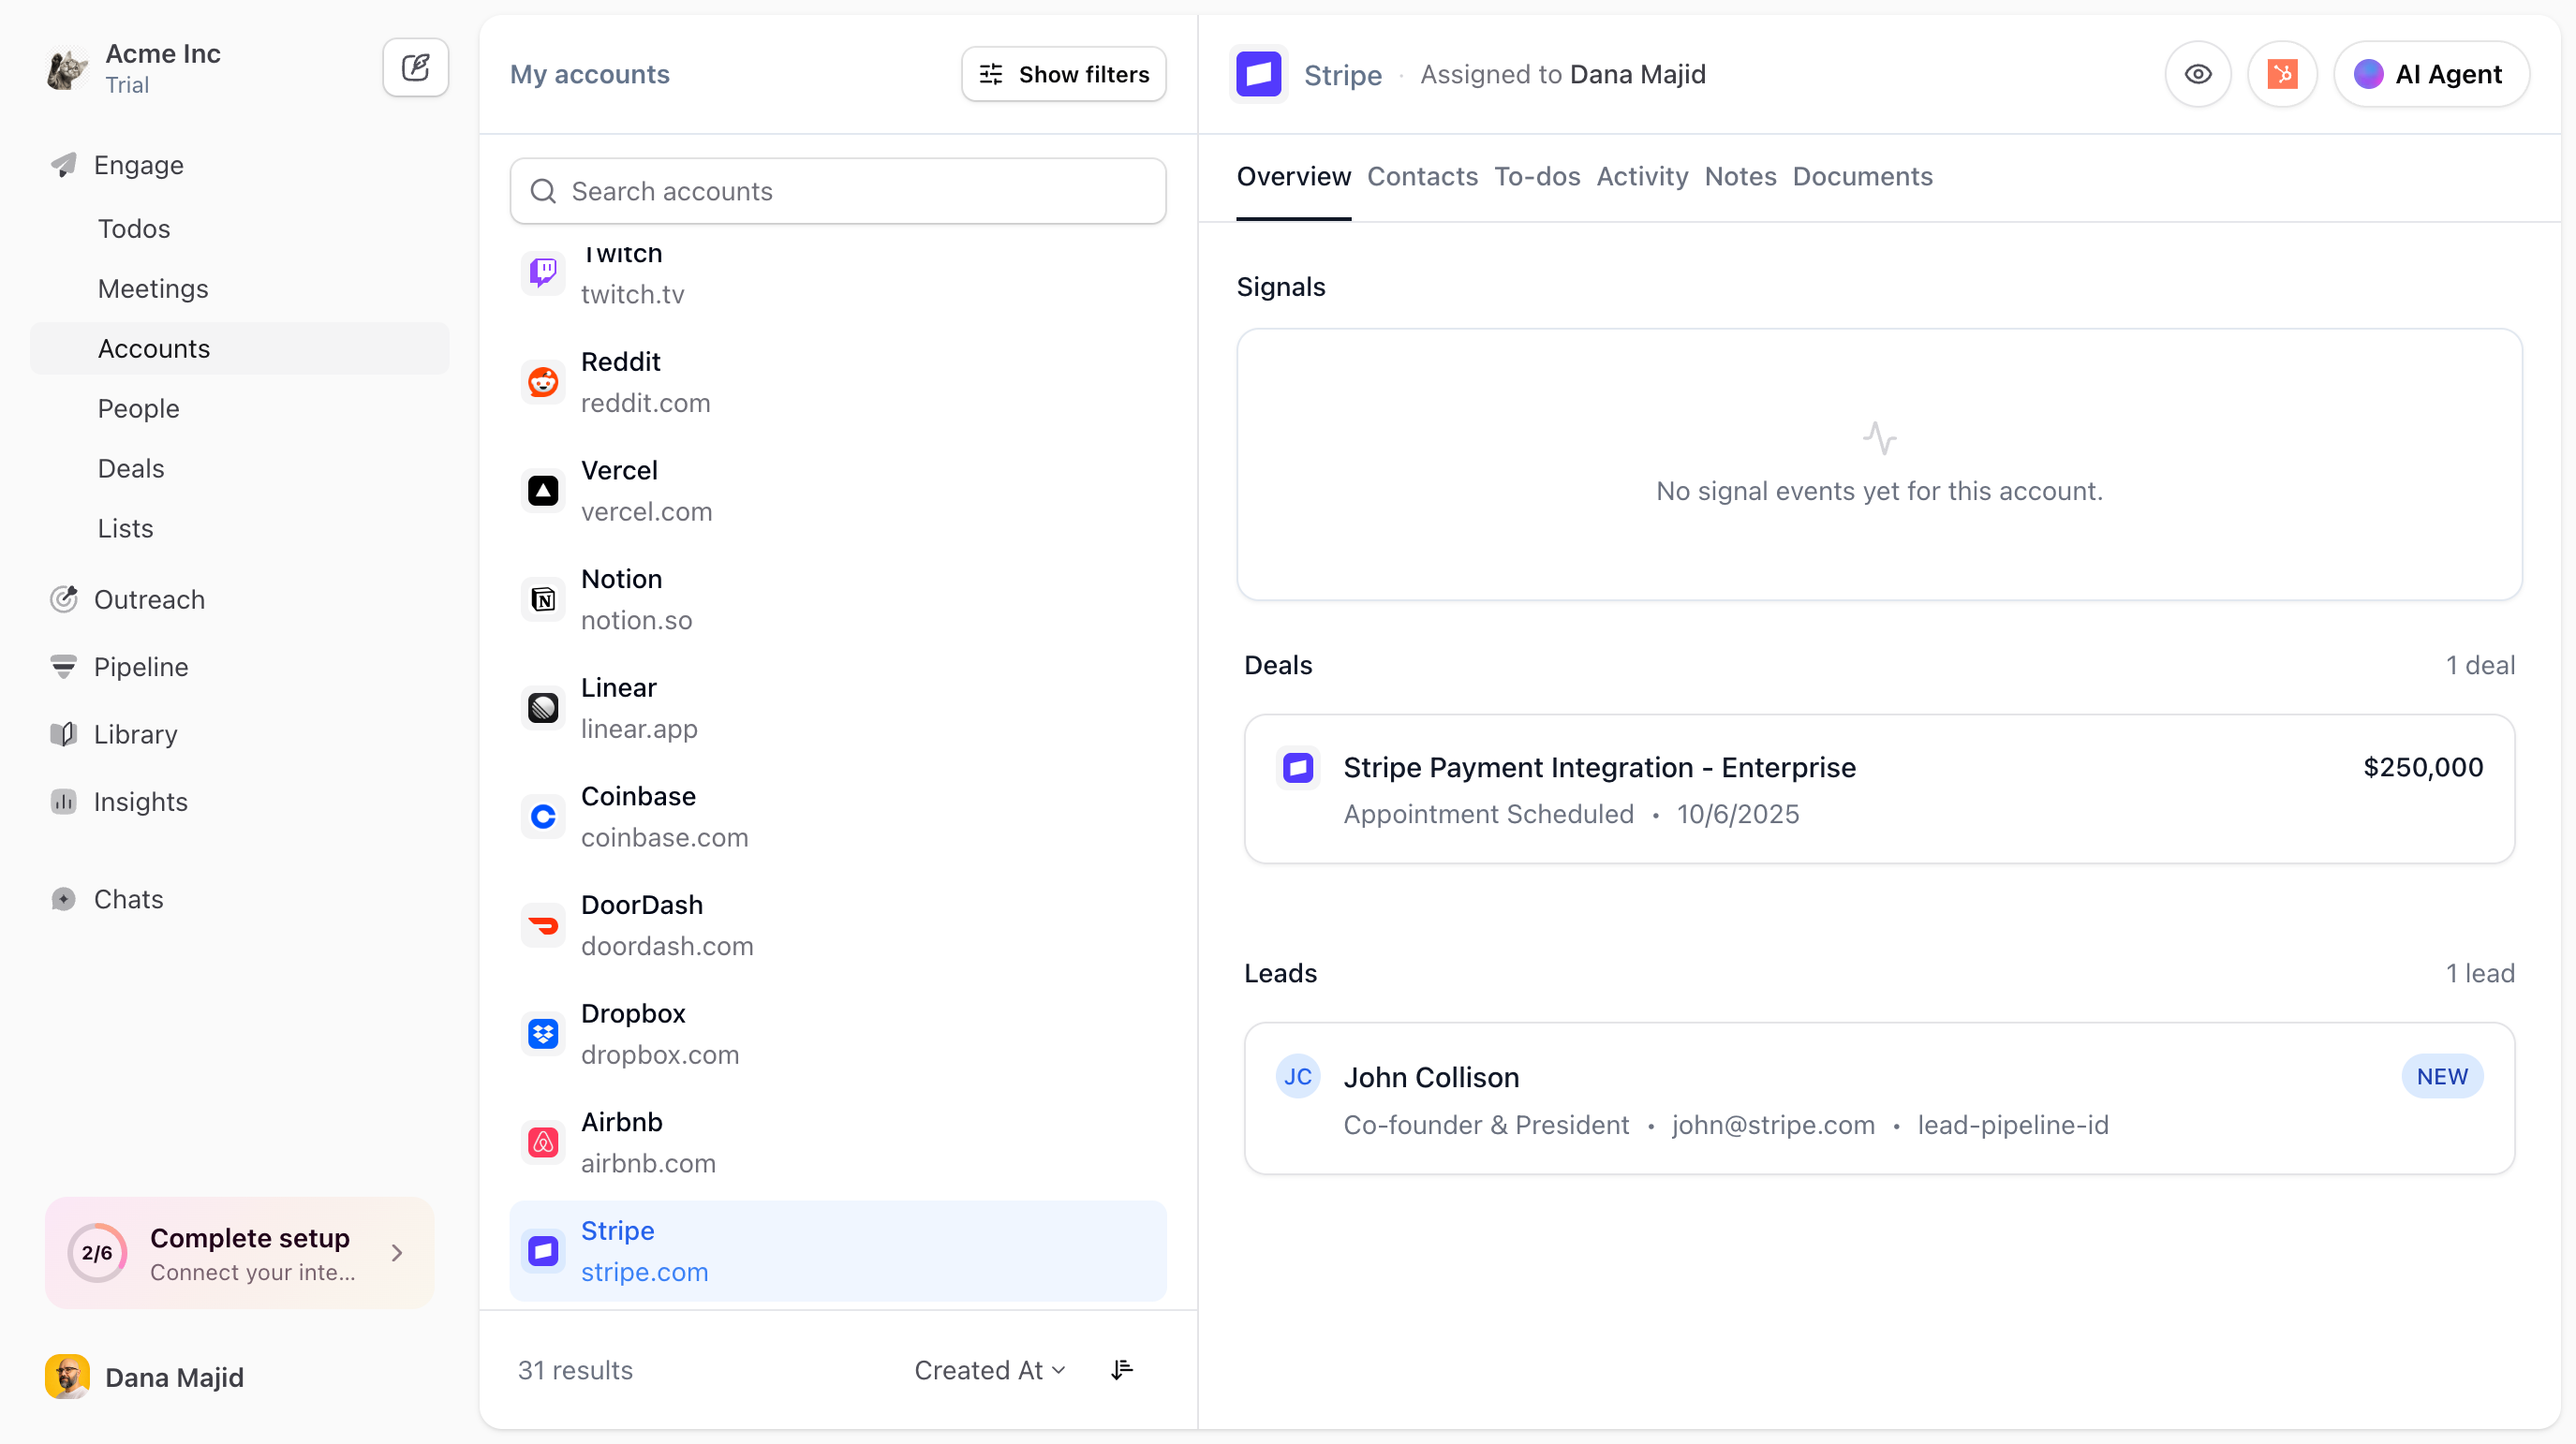
Task: Click the Search accounts input field
Action: [838, 191]
